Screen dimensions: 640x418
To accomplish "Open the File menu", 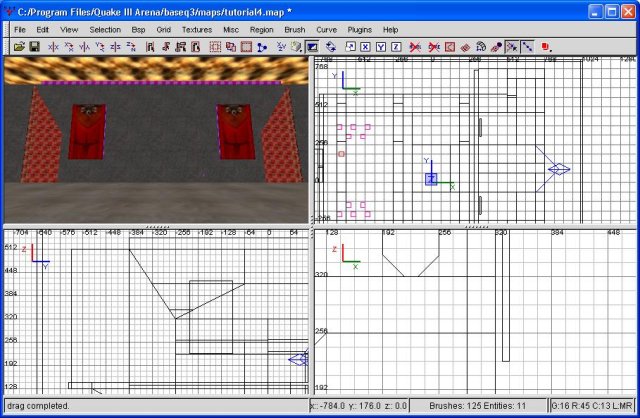I will pos(20,30).
